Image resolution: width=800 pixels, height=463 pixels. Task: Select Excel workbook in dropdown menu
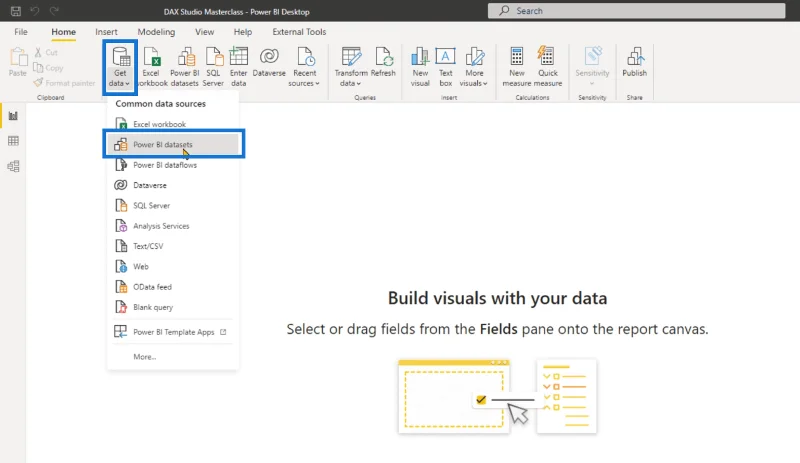pos(173,124)
